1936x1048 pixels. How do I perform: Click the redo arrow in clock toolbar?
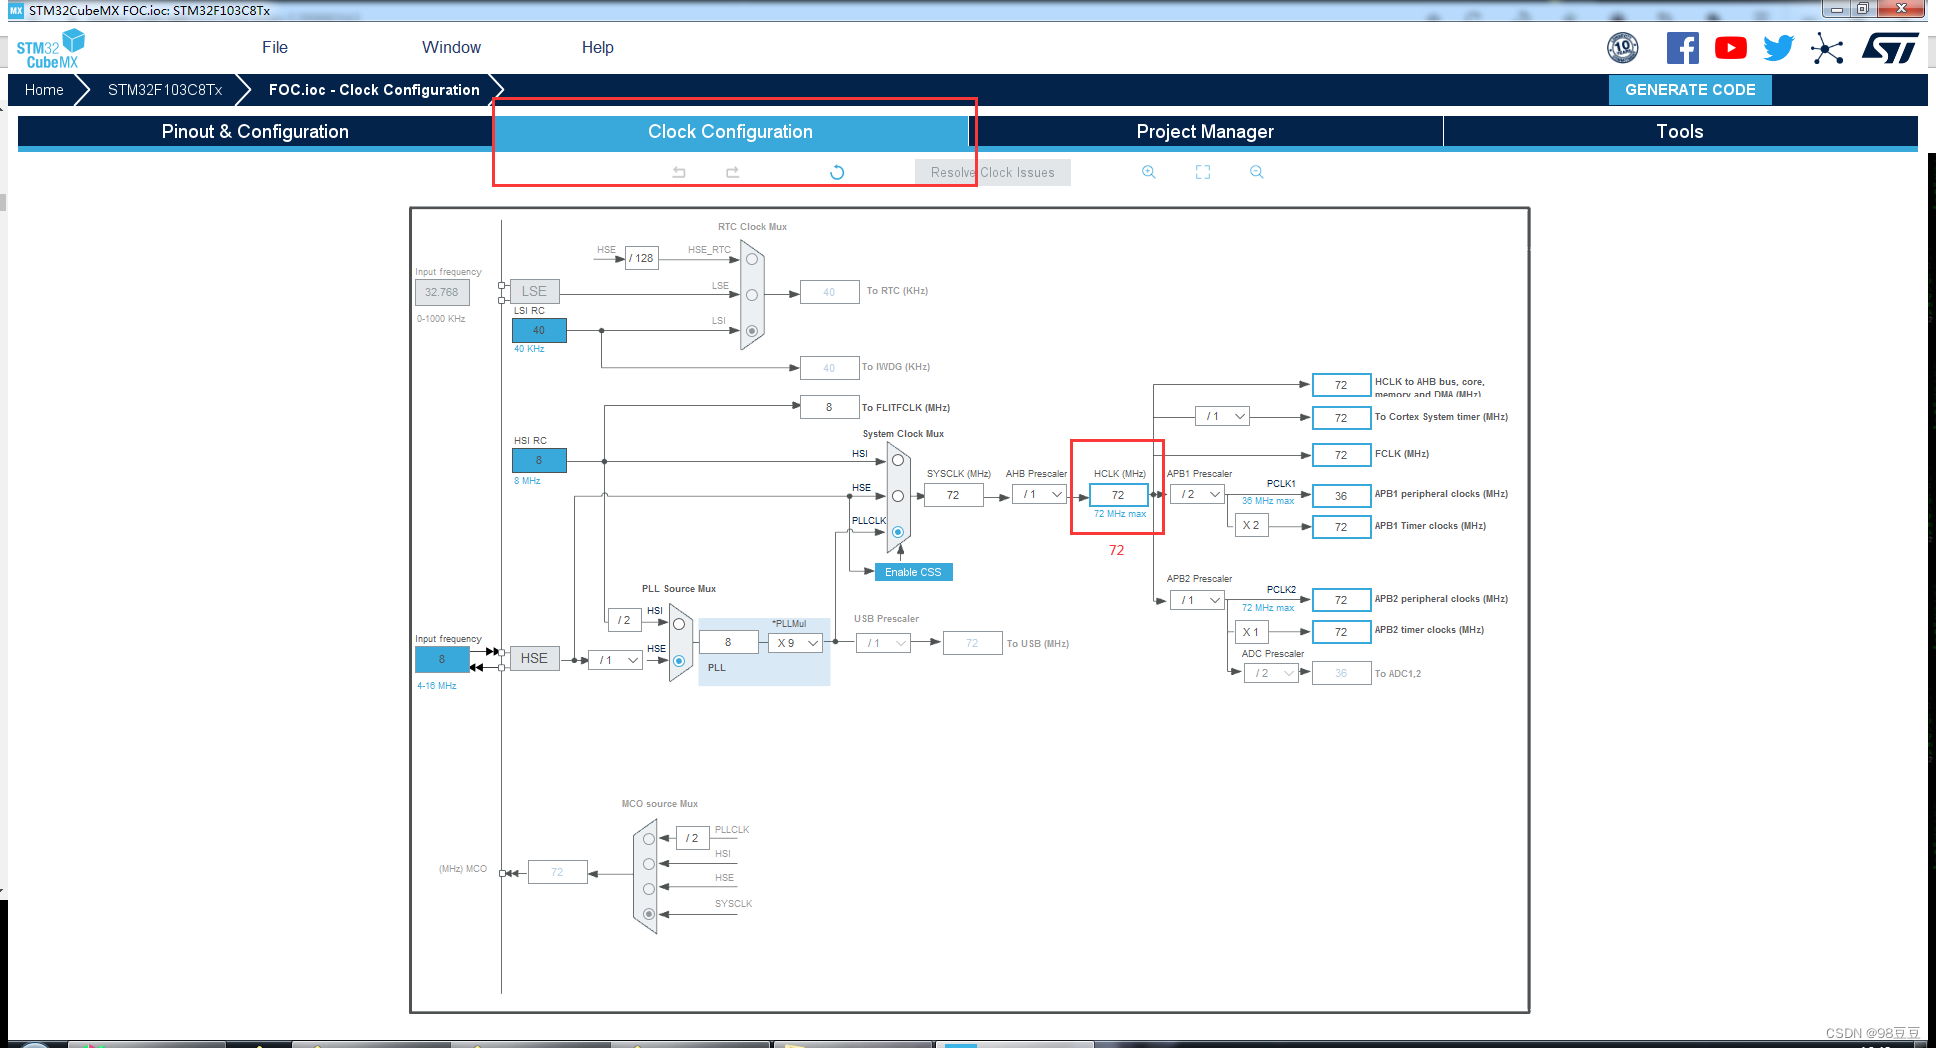point(732,172)
